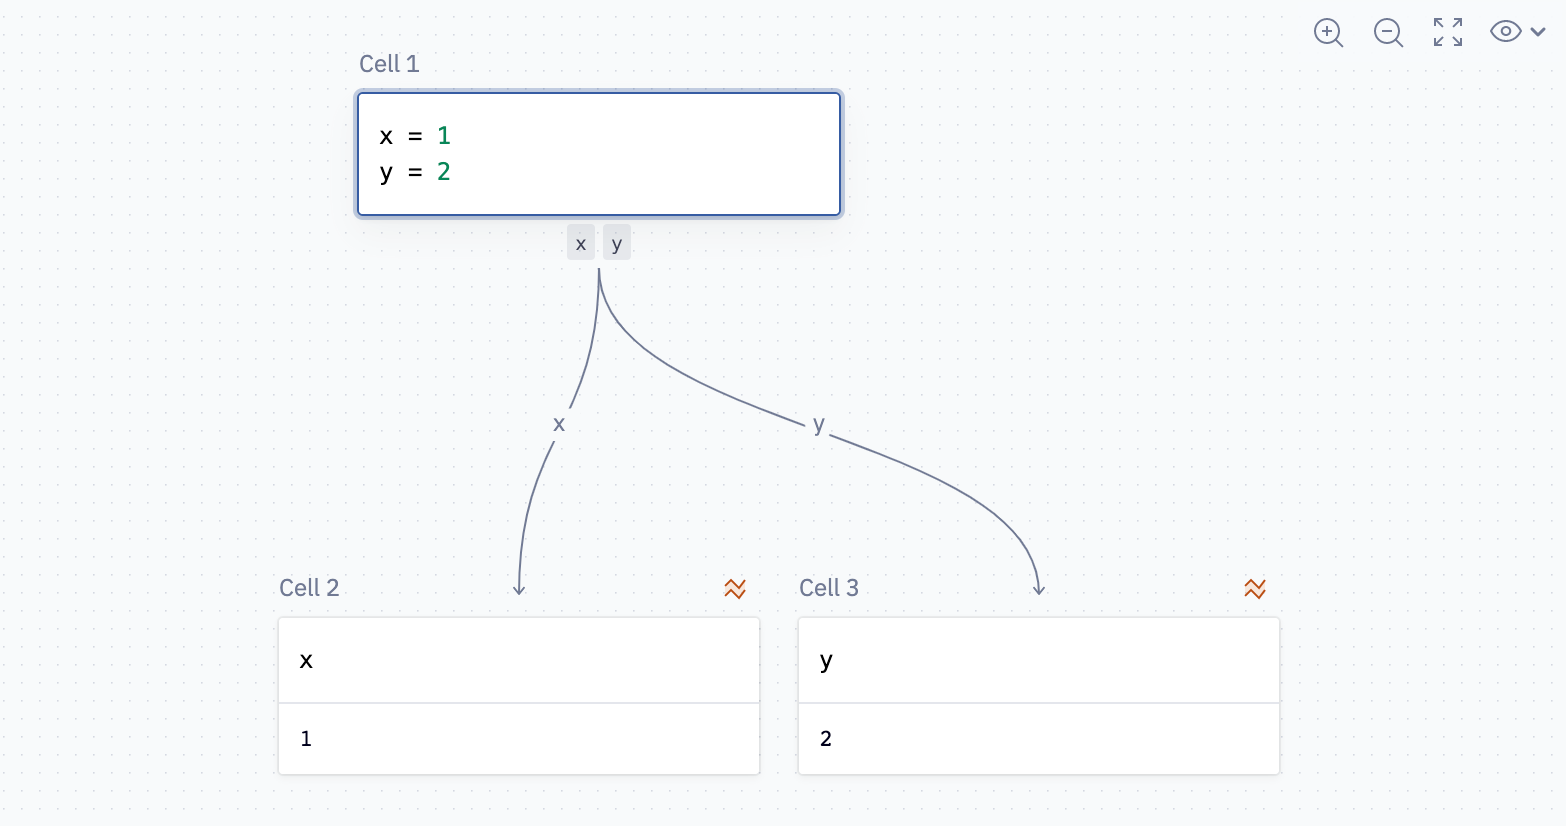The image size is (1566, 826).
Task: Click the zoom out magnifier icon
Action: (1388, 32)
